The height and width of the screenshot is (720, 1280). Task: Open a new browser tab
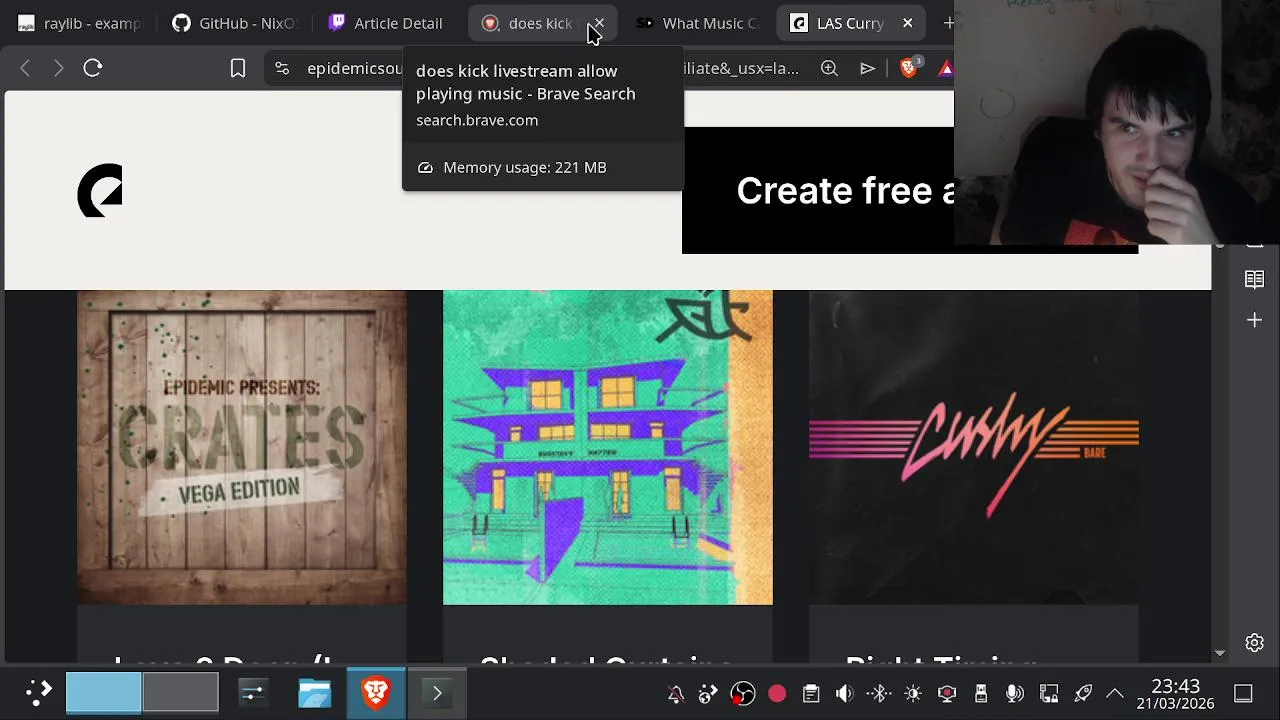tap(948, 23)
